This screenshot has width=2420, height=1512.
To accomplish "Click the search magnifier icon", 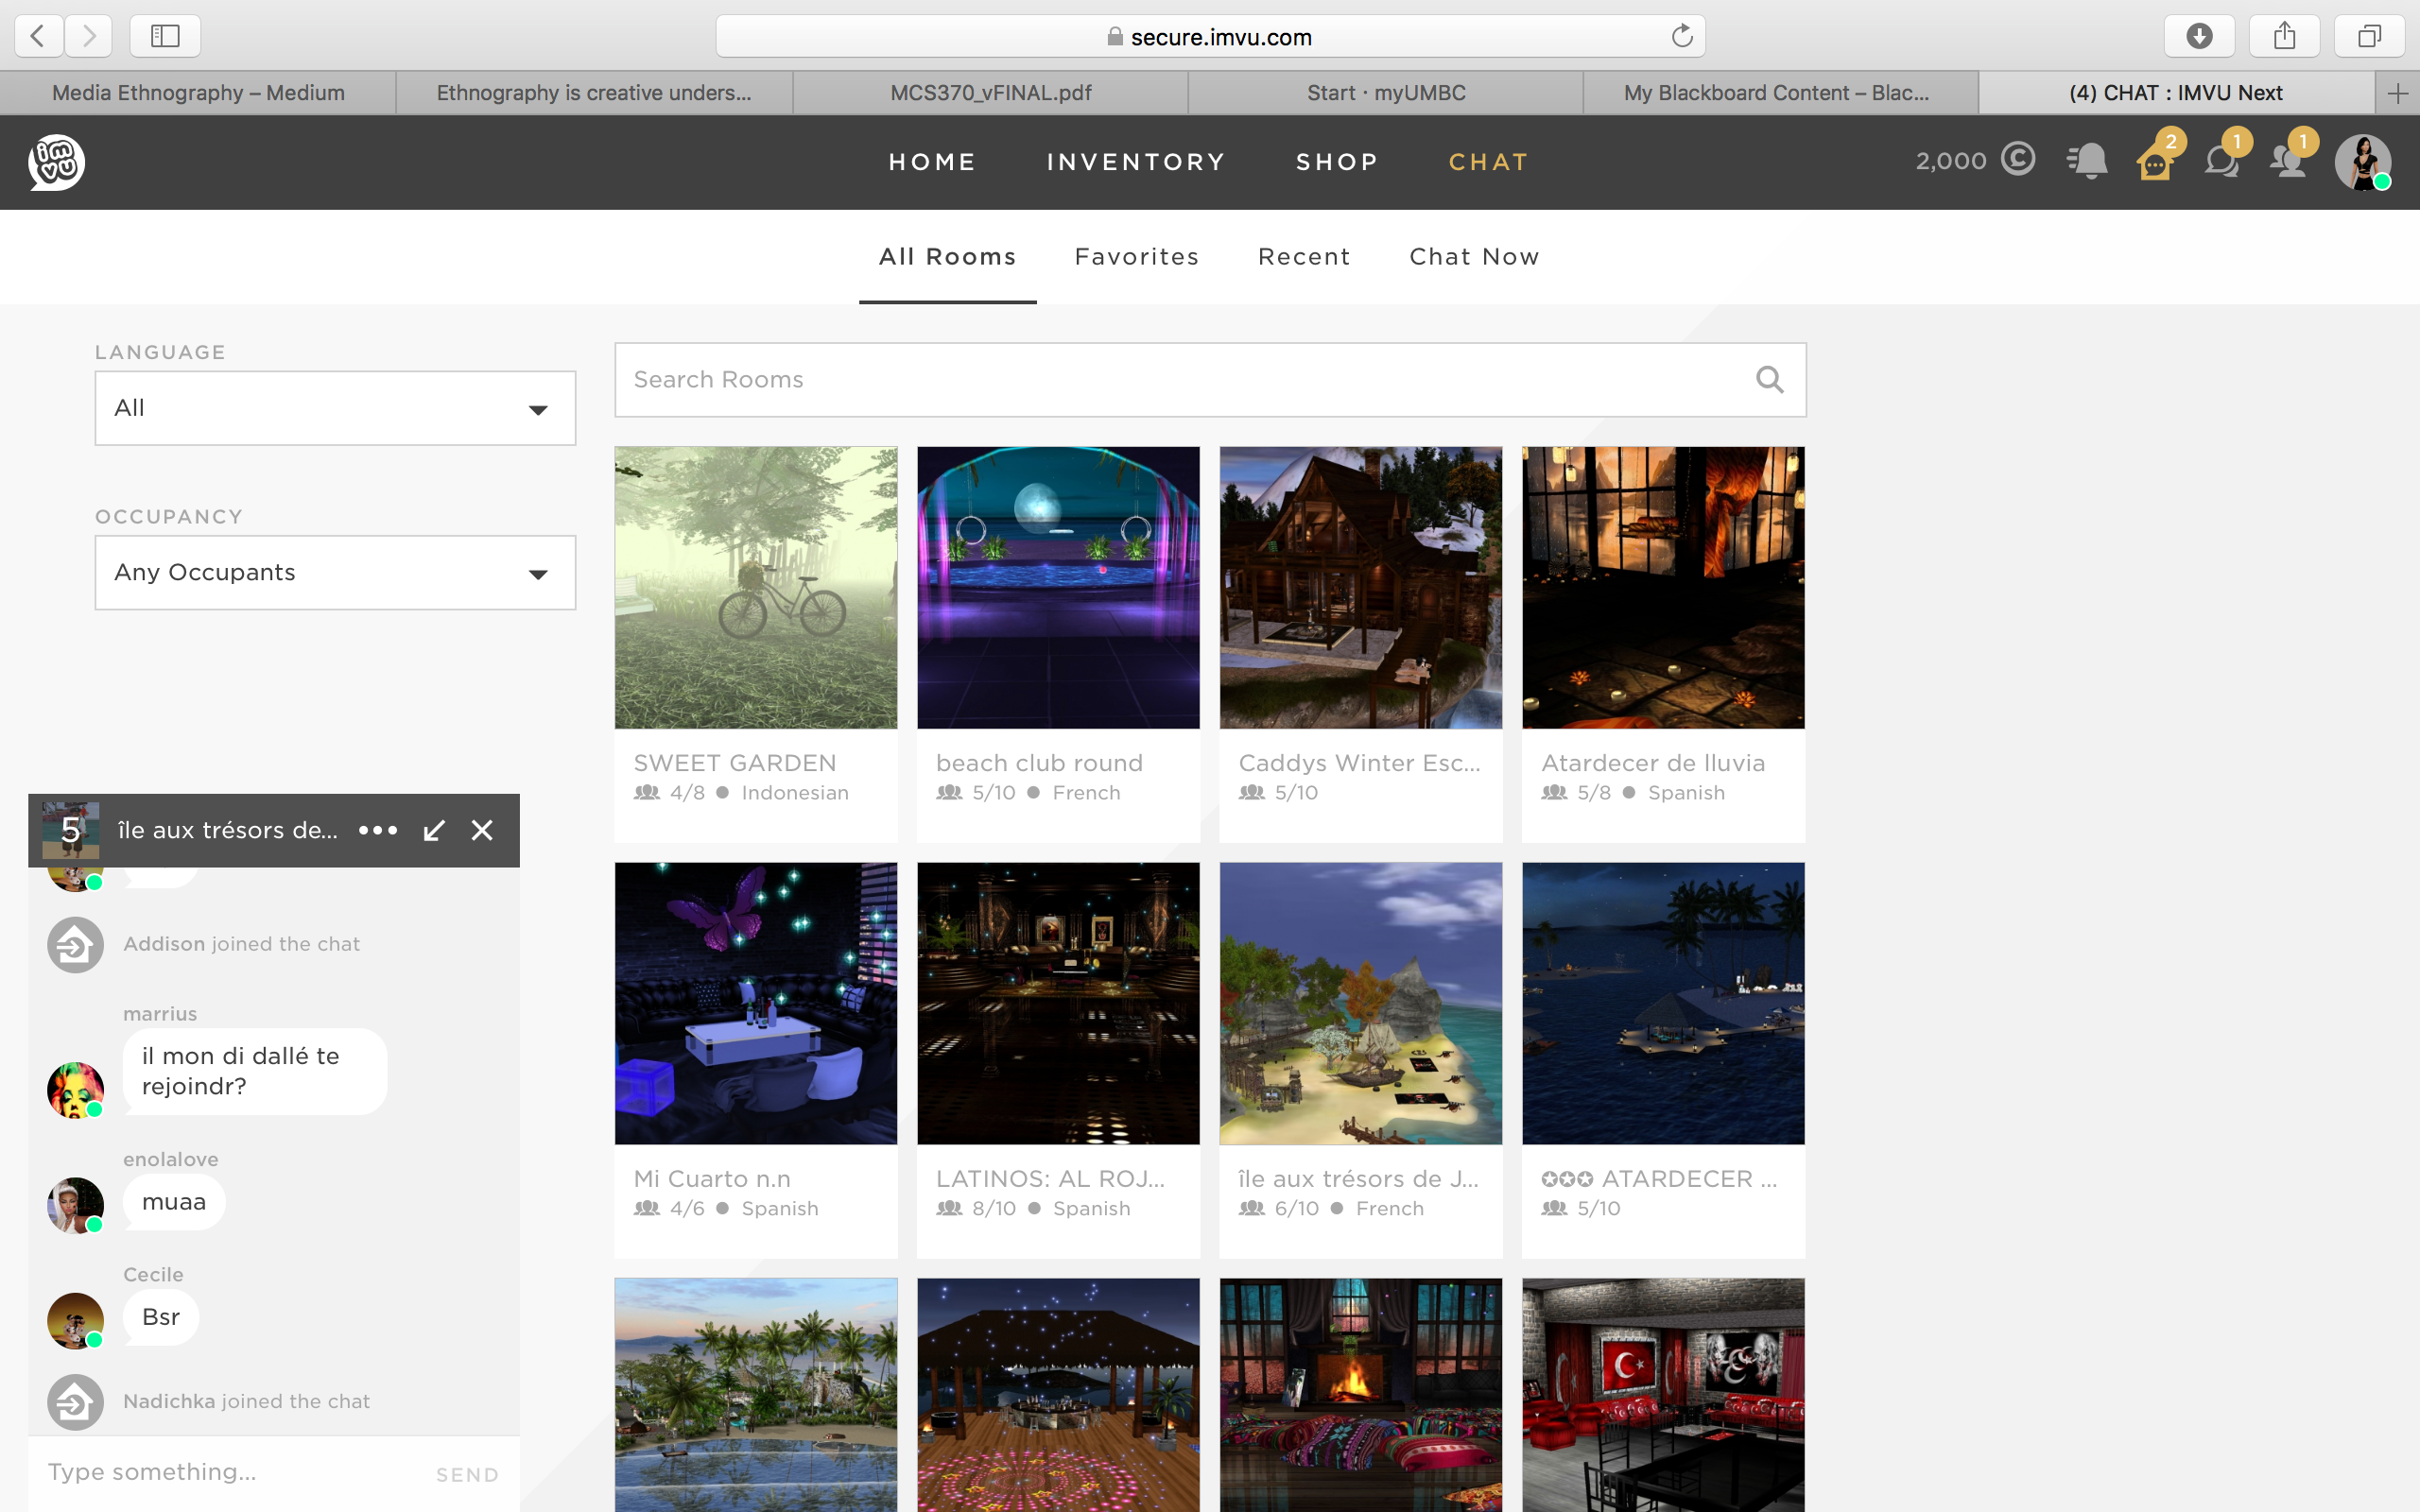I will pos(1770,380).
